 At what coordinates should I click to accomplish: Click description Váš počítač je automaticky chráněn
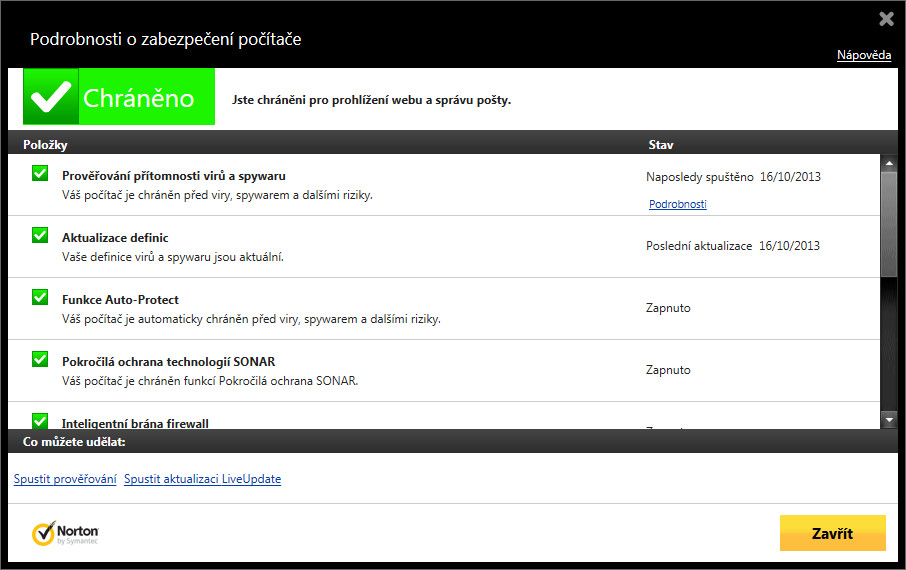(251, 319)
